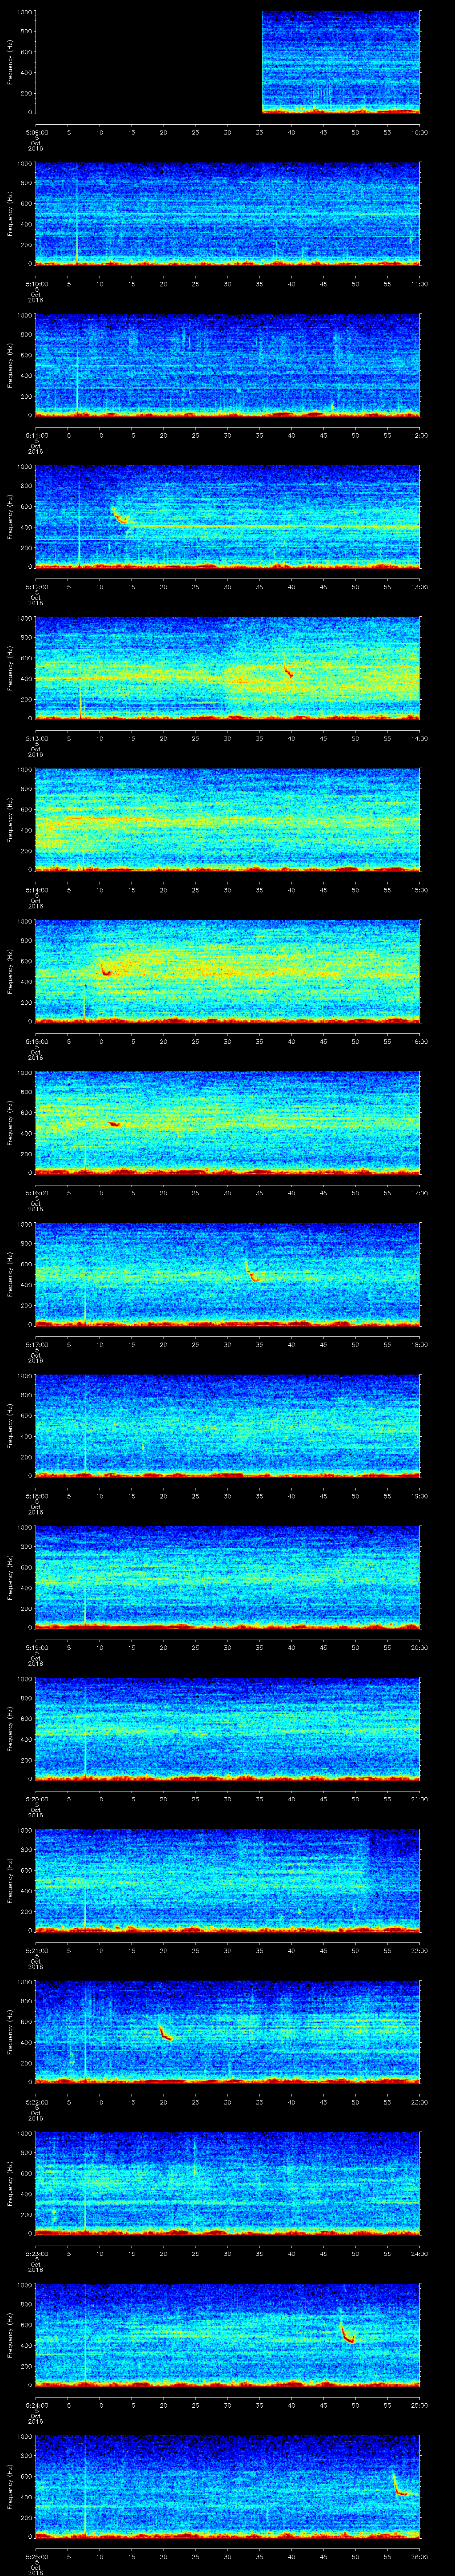Click the '5:10:00' start time label
Screen dimensions: 455x2576
click(36, 284)
